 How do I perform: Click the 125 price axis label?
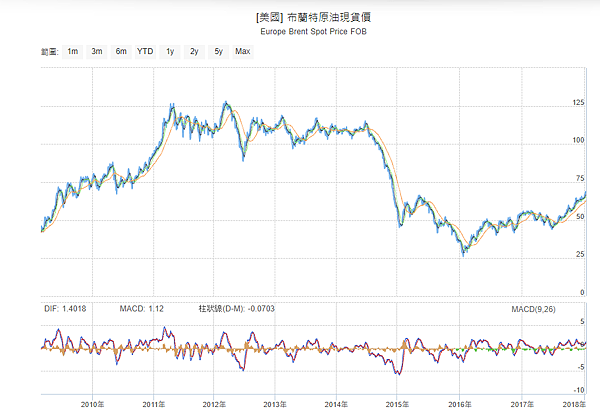pos(578,102)
